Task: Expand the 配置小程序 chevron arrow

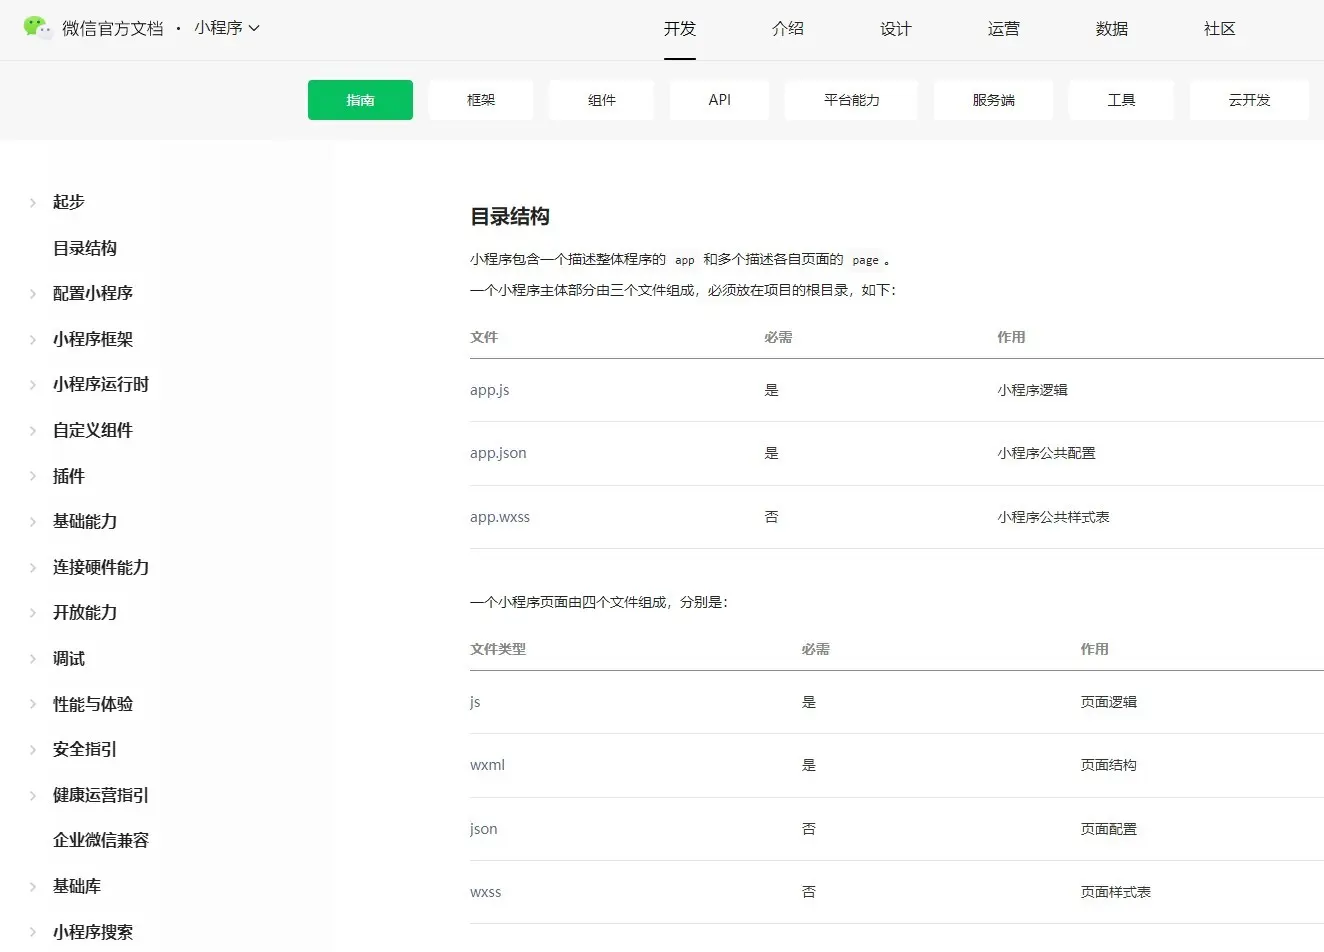Action: pos(33,294)
